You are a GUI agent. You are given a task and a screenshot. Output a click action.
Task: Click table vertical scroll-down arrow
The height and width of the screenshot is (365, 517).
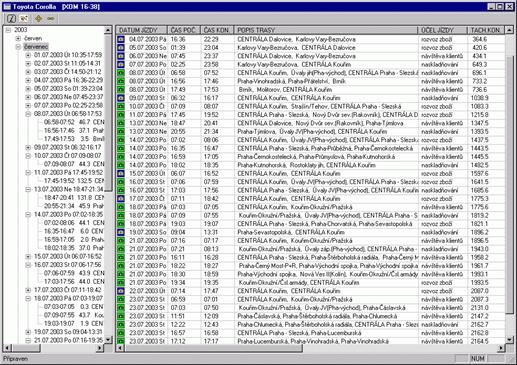pos(509,340)
